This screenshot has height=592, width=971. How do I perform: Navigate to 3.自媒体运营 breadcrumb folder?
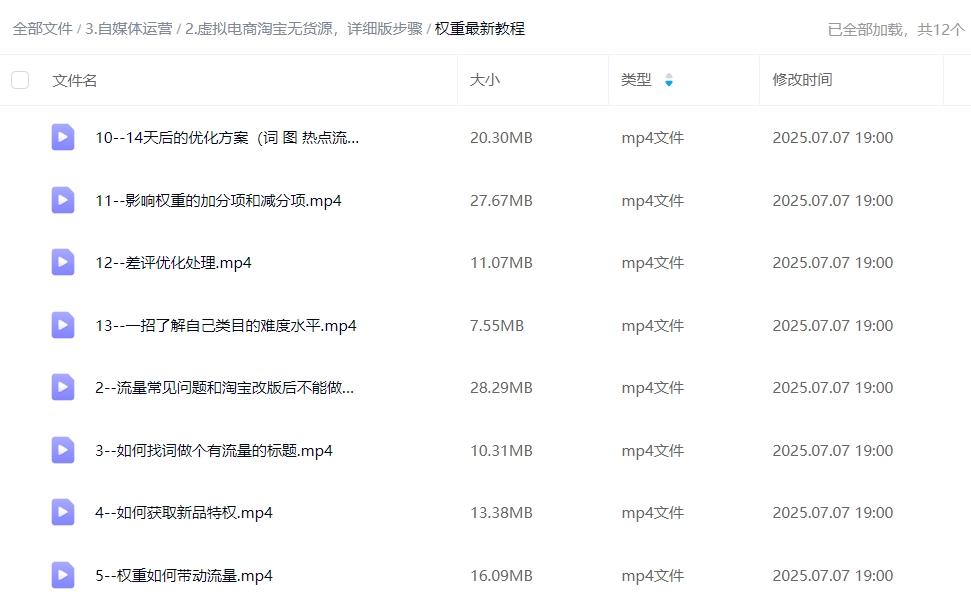(128, 29)
